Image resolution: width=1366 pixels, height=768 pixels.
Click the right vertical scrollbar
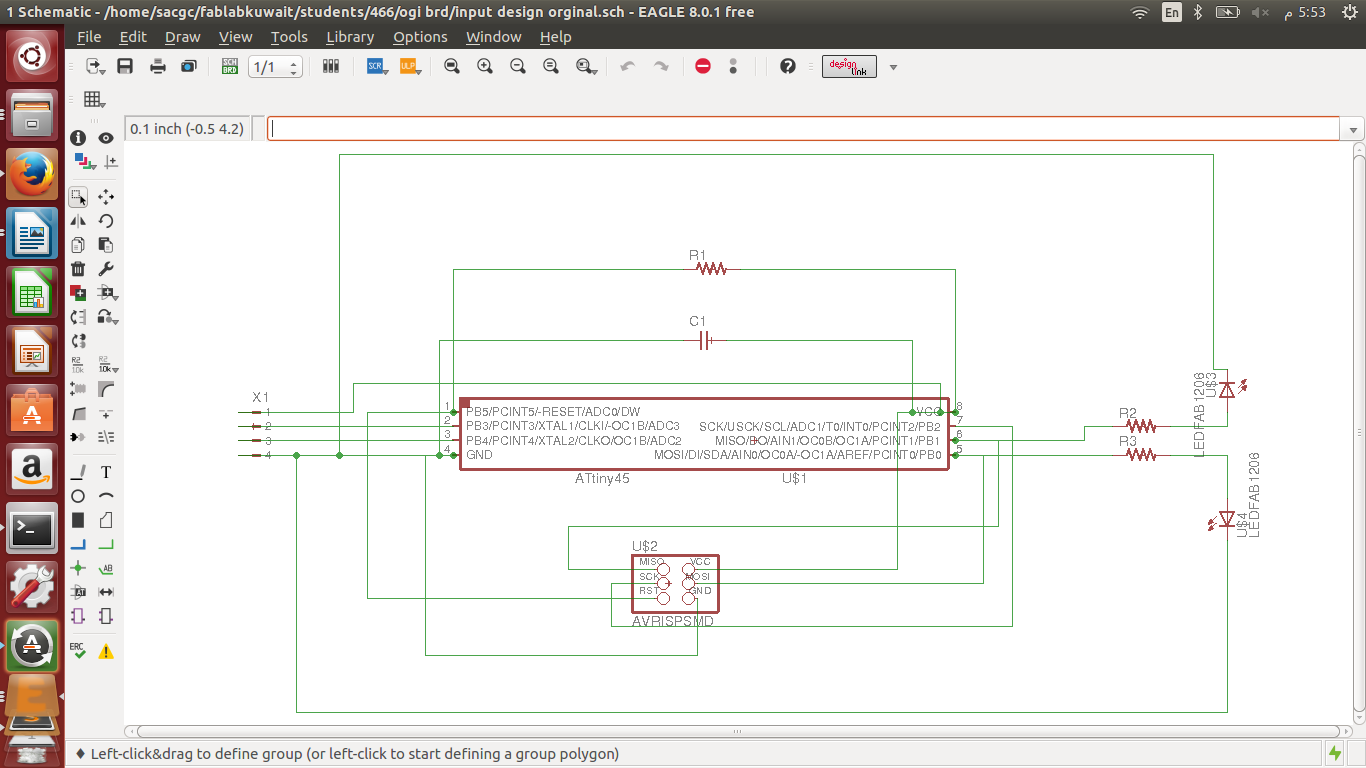(1358, 432)
